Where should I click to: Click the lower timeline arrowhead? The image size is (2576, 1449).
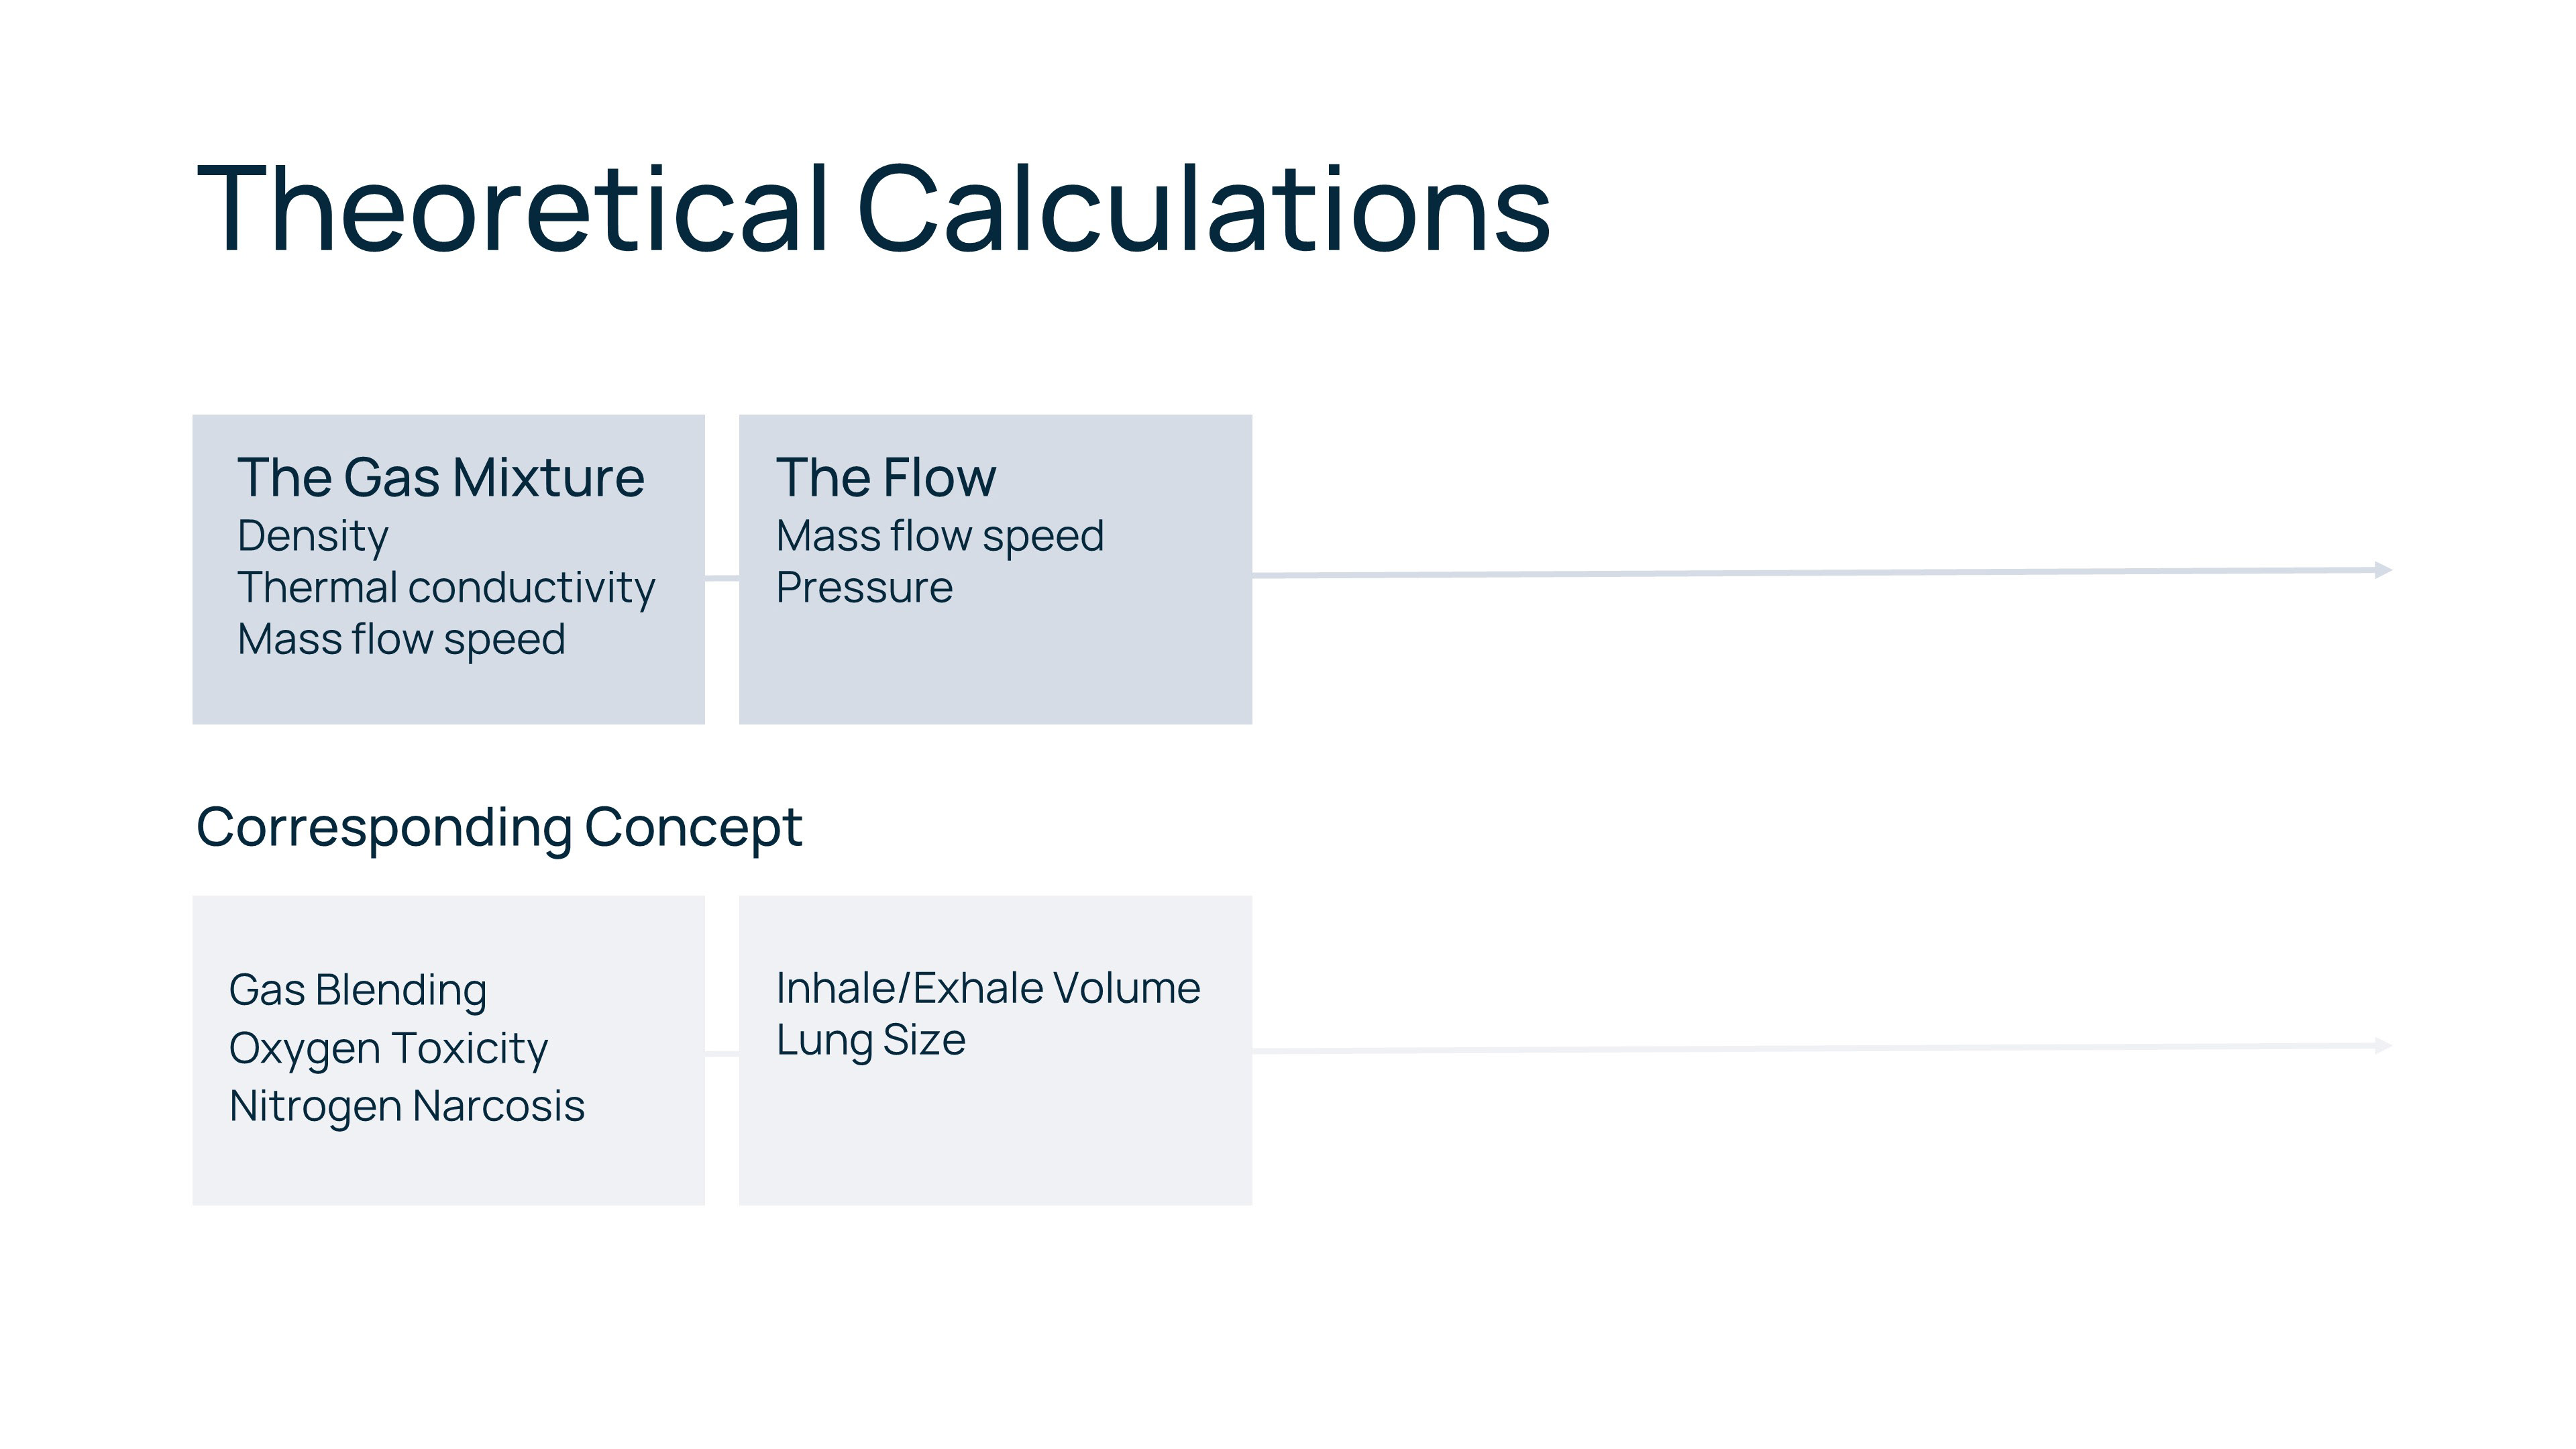pyautogui.click(x=2384, y=1046)
